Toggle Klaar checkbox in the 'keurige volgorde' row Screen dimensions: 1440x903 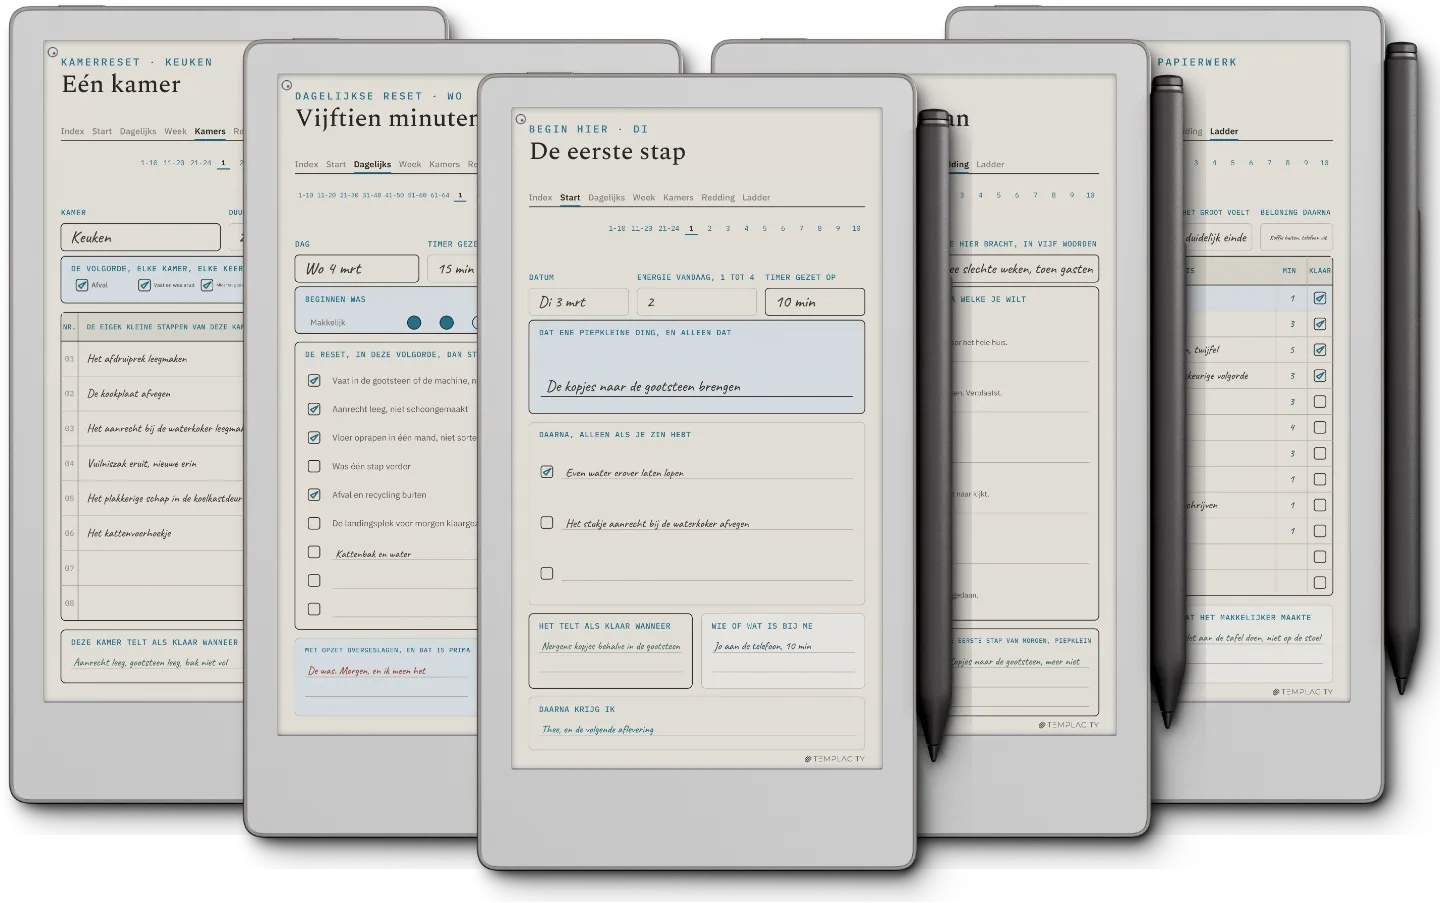coord(1320,376)
